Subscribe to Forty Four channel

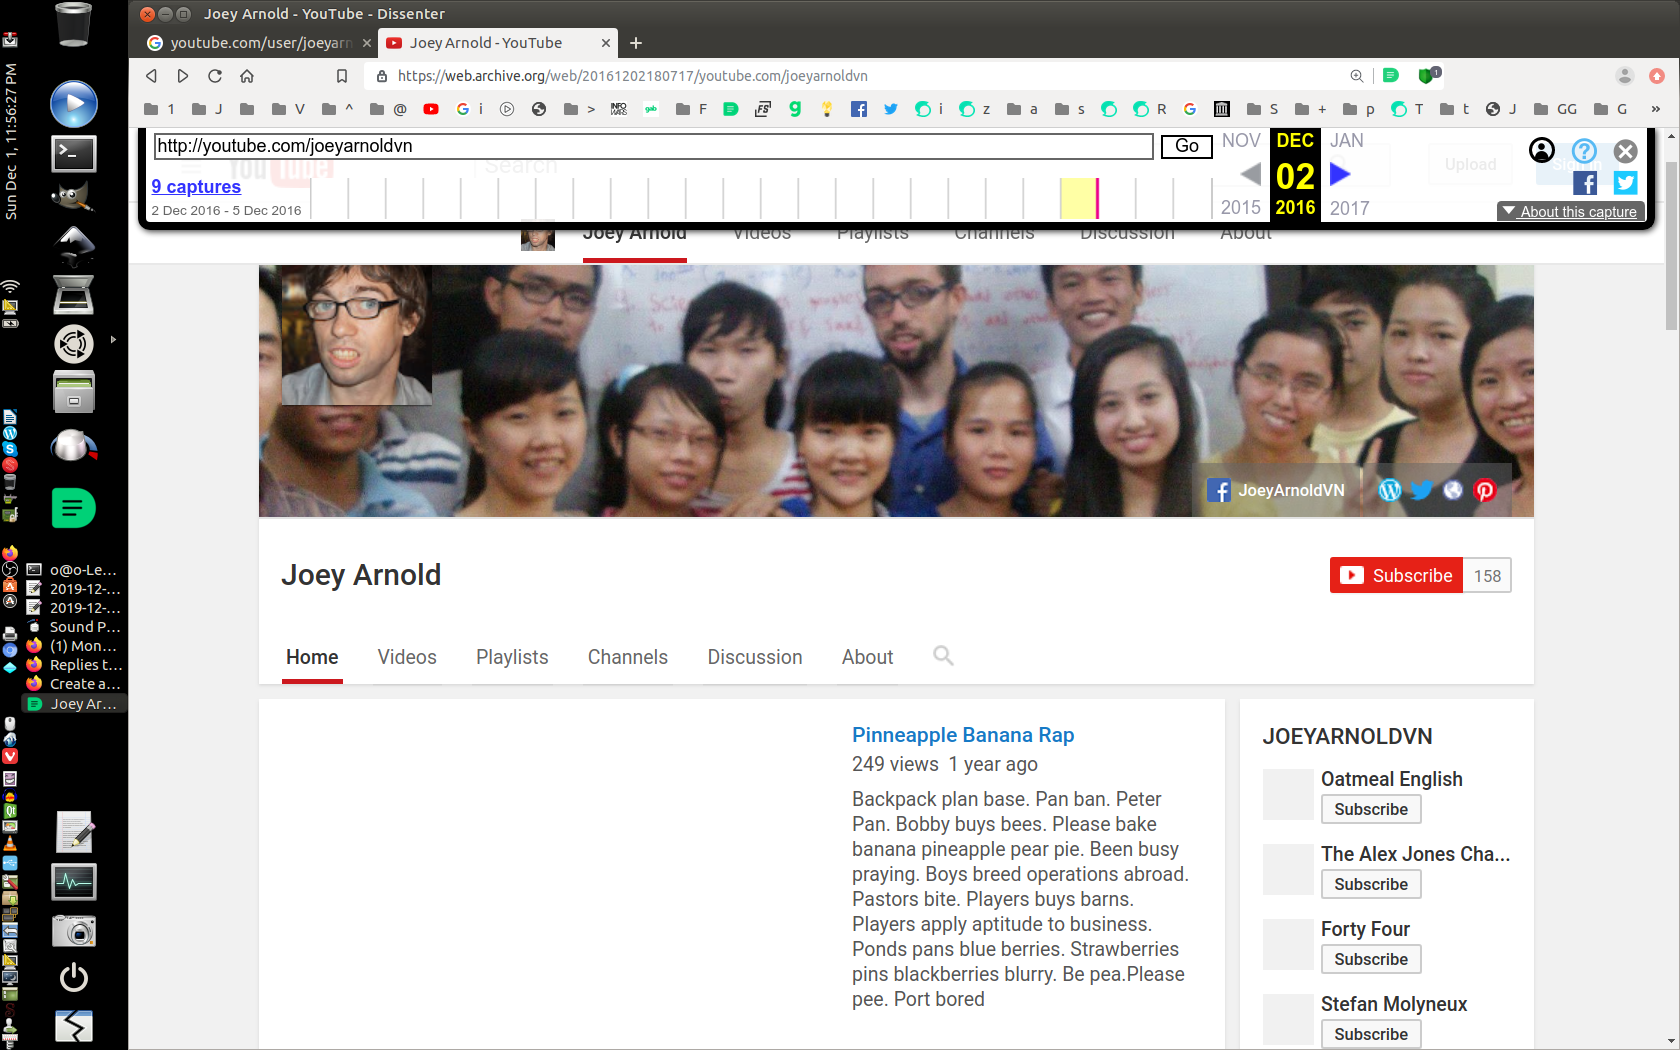[1371, 959]
